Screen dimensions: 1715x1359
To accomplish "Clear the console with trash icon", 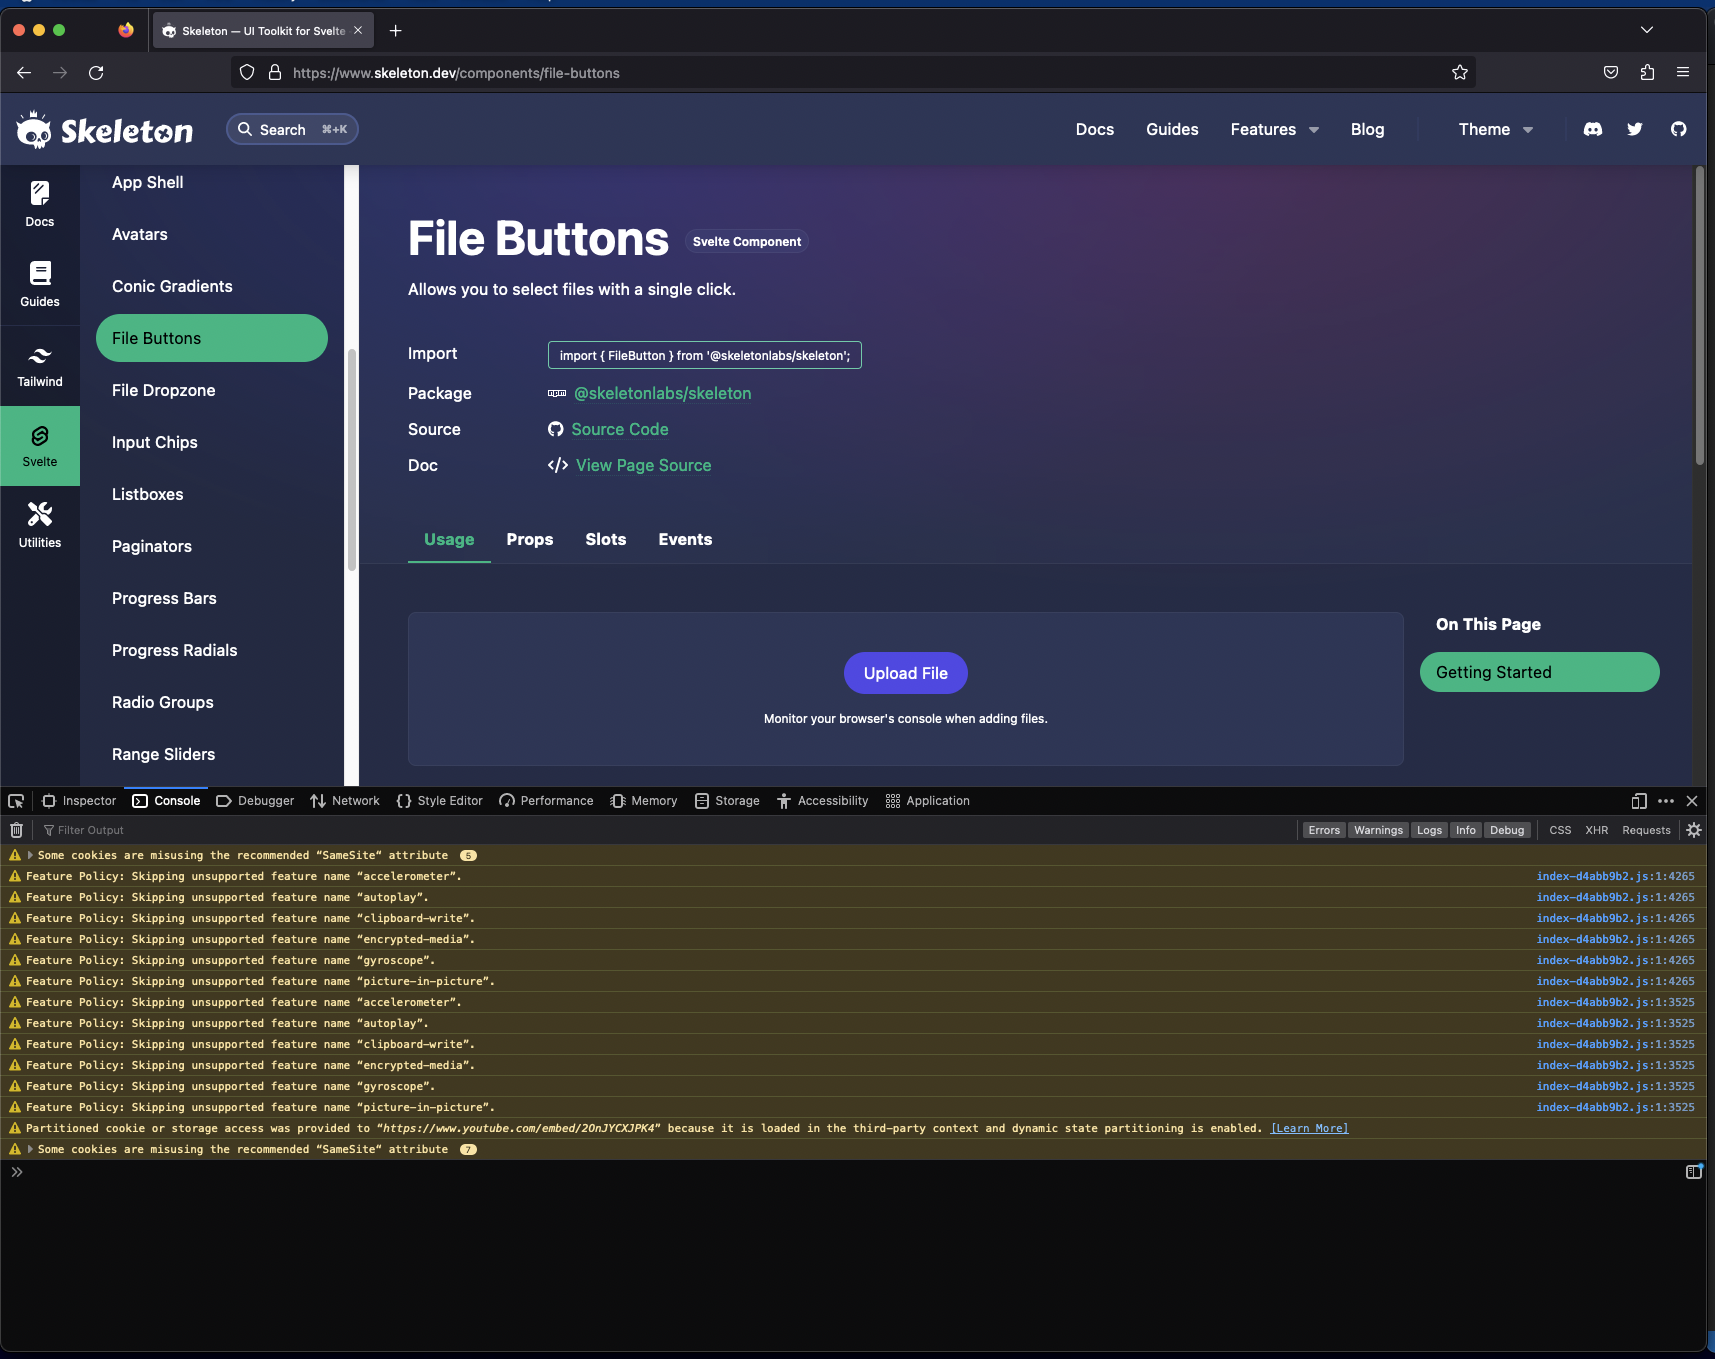I will (x=16, y=829).
